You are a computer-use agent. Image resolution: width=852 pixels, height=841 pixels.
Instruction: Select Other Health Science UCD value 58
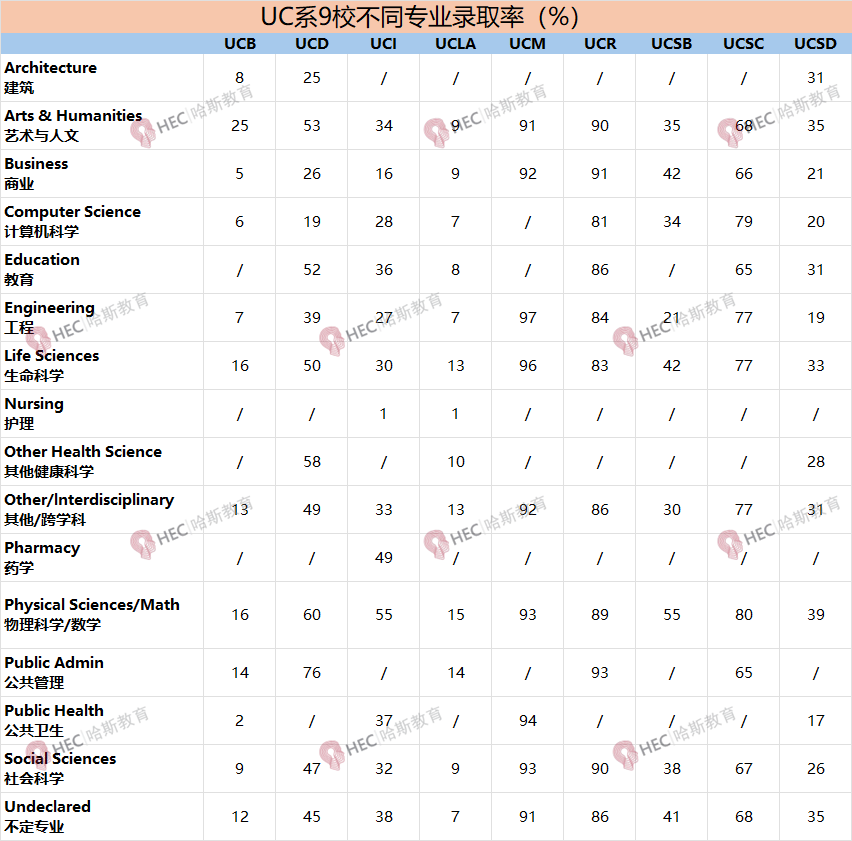[312, 462]
